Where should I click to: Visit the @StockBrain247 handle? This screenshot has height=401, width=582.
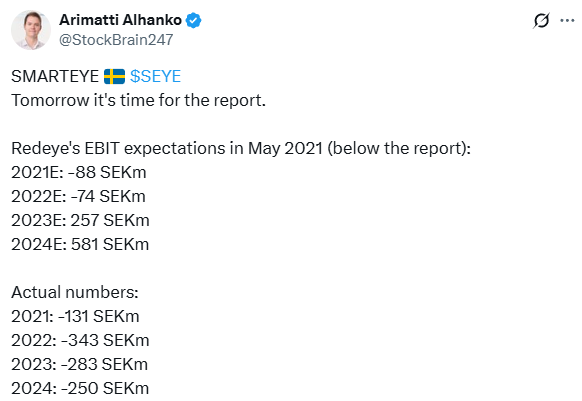pos(116,40)
